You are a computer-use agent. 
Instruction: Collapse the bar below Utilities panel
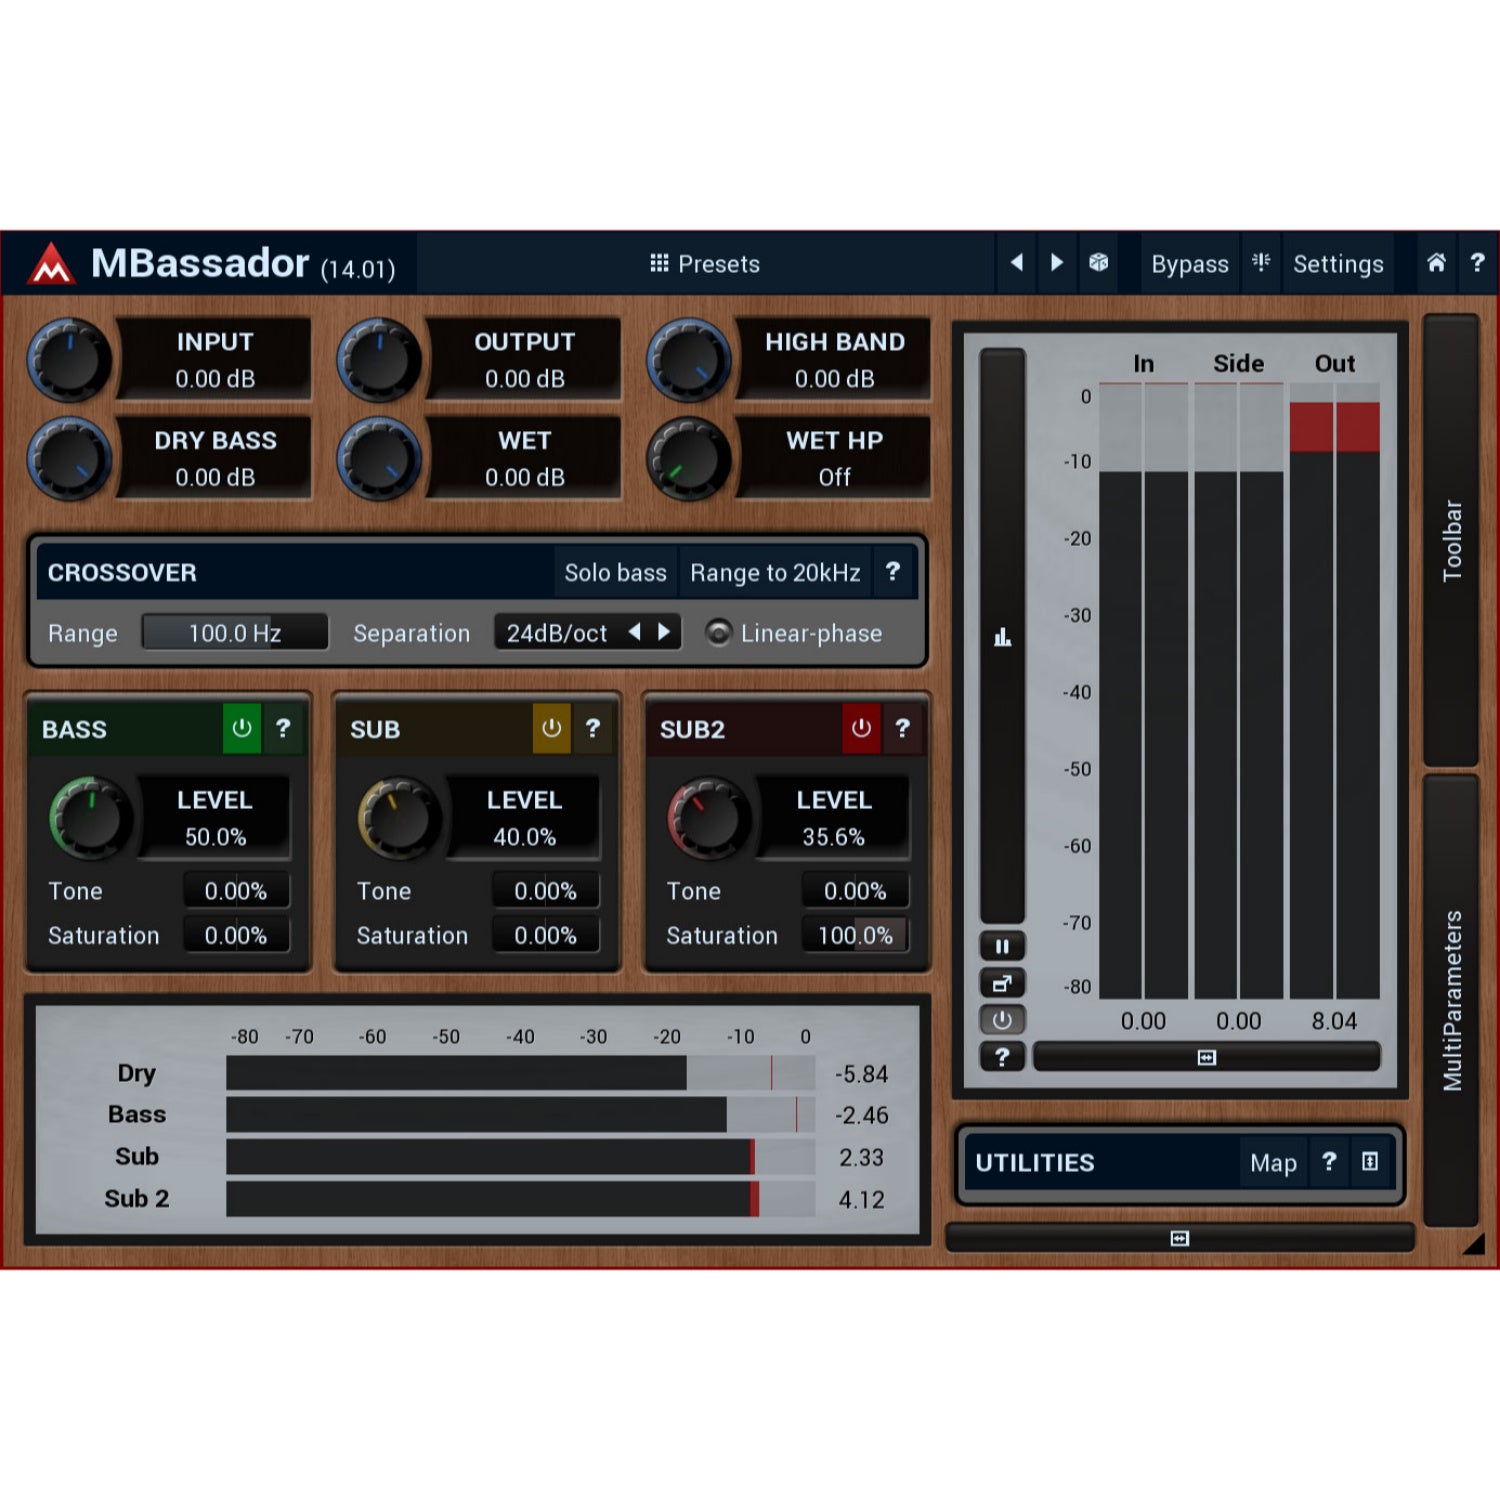[1180, 1239]
